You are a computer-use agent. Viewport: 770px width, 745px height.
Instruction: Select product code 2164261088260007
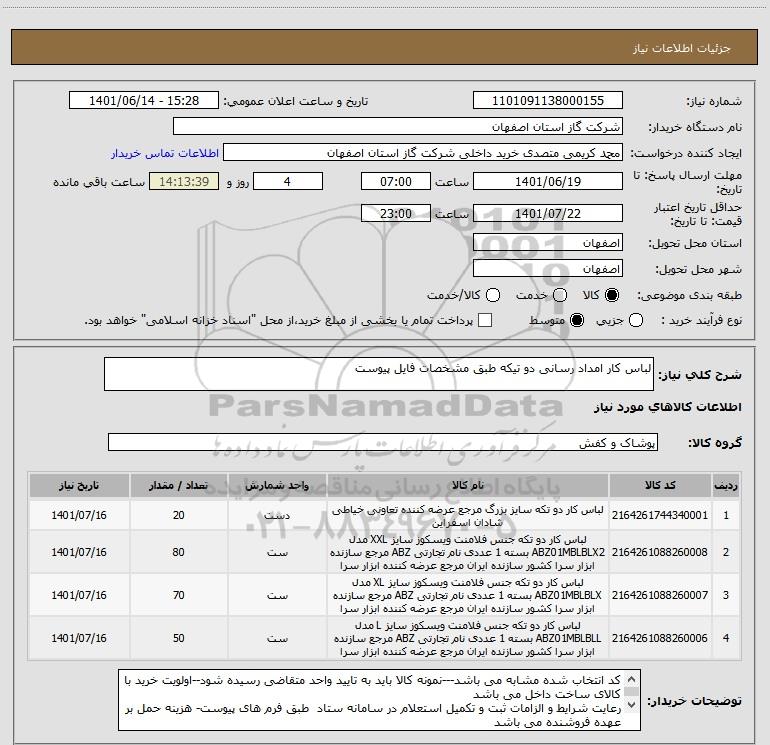pos(660,595)
